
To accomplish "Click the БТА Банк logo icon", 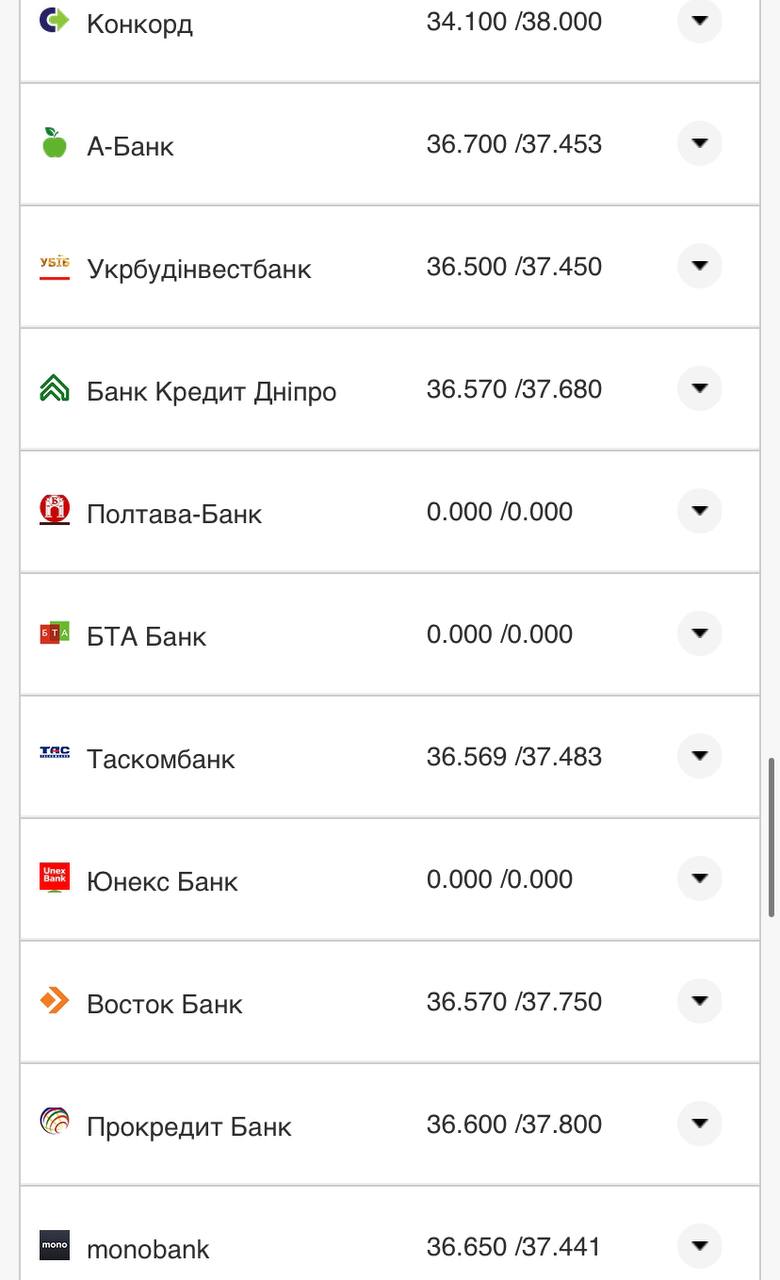I will tap(54, 633).
